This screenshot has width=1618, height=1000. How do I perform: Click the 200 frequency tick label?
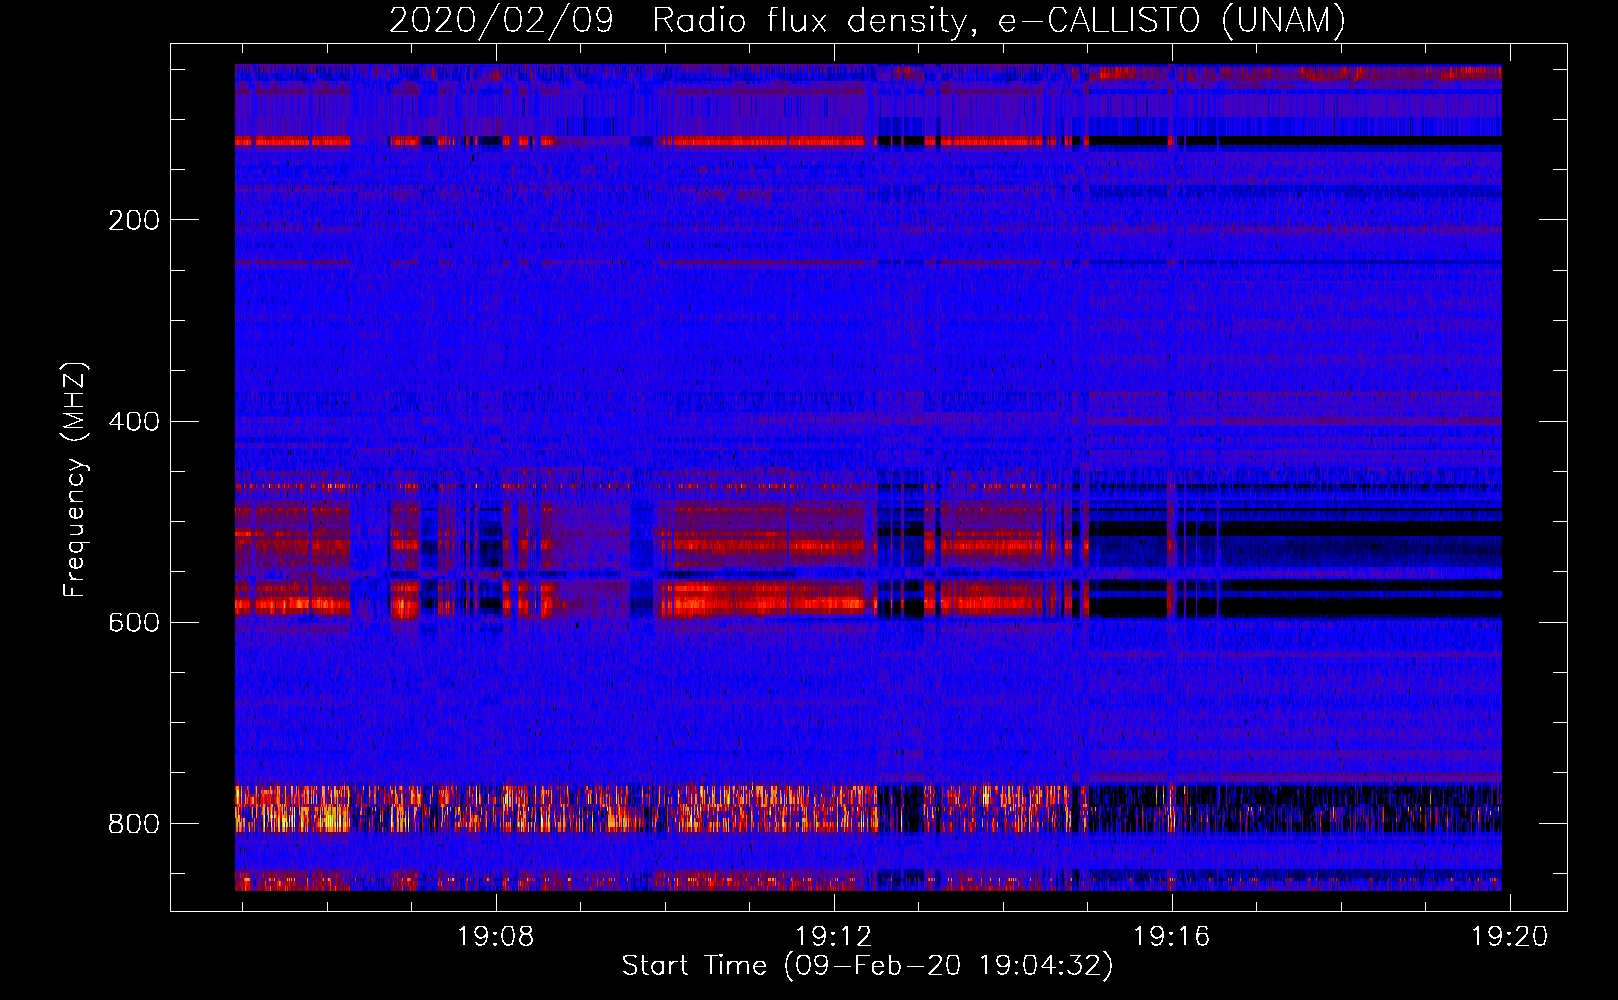pos(134,220)
